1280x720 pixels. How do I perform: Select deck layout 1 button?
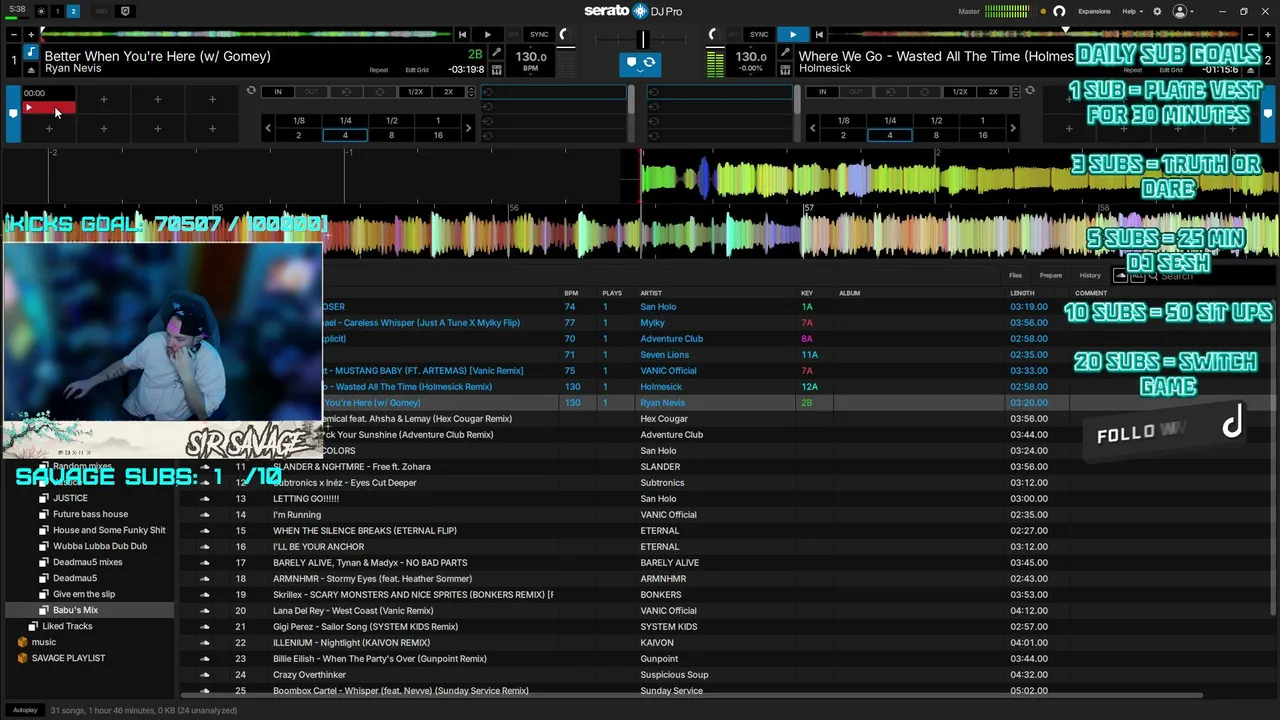(57, 11)
